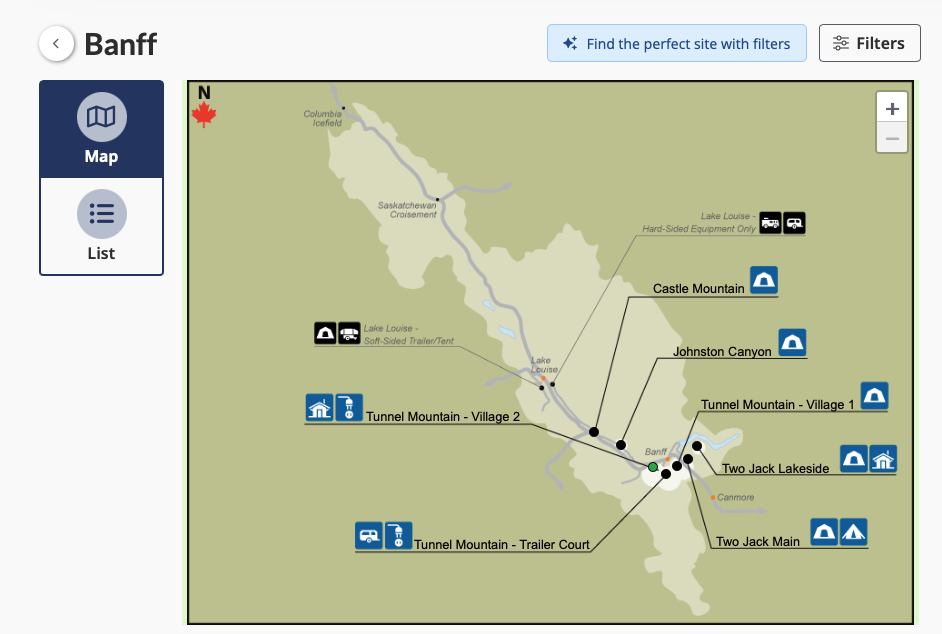The image size is (942, 634).
Task: Click tent icon next to Tunnel Mountain Village 1
Action: (x=875, y=396)
